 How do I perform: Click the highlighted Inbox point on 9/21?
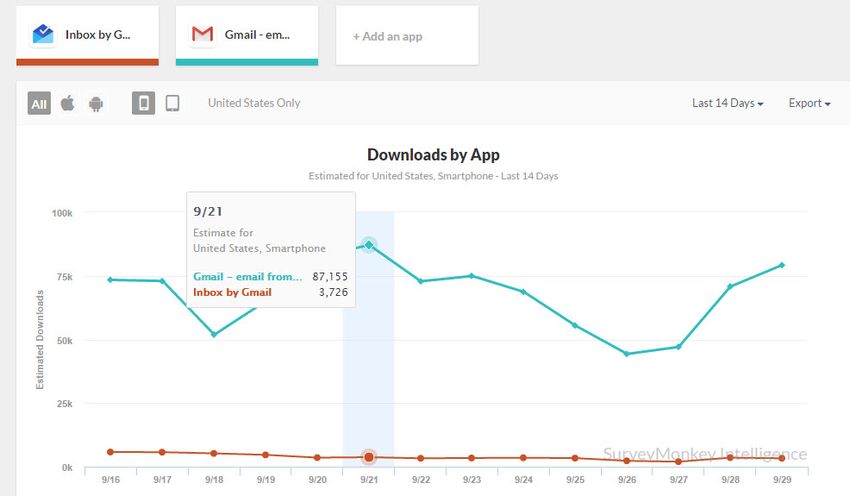click(x=369, y=458)
